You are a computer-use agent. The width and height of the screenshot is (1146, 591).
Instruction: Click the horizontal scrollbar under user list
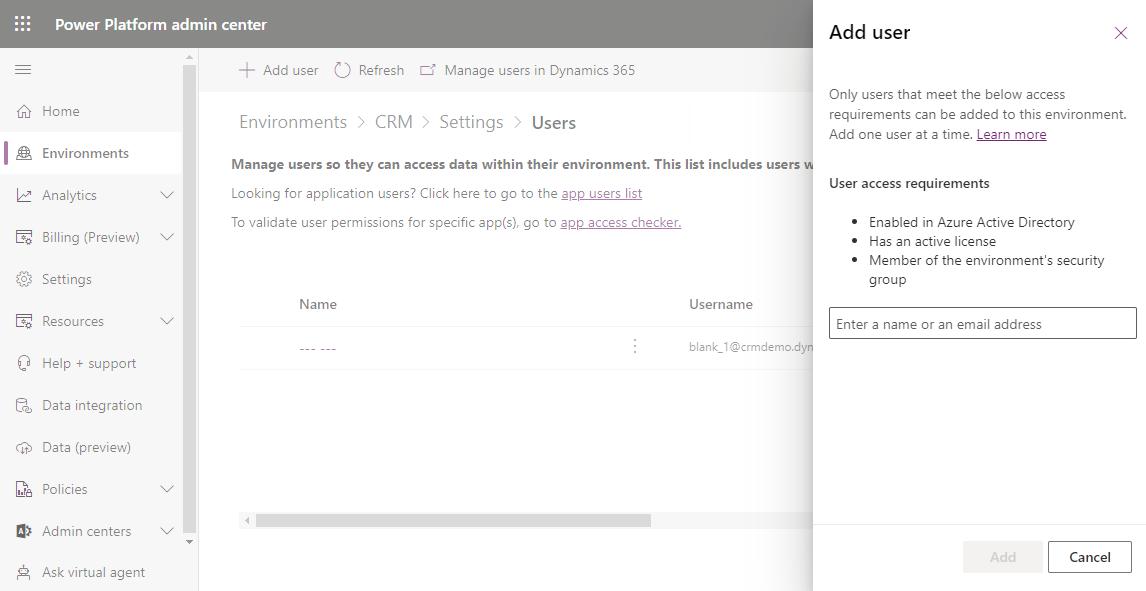coord(453,520)
